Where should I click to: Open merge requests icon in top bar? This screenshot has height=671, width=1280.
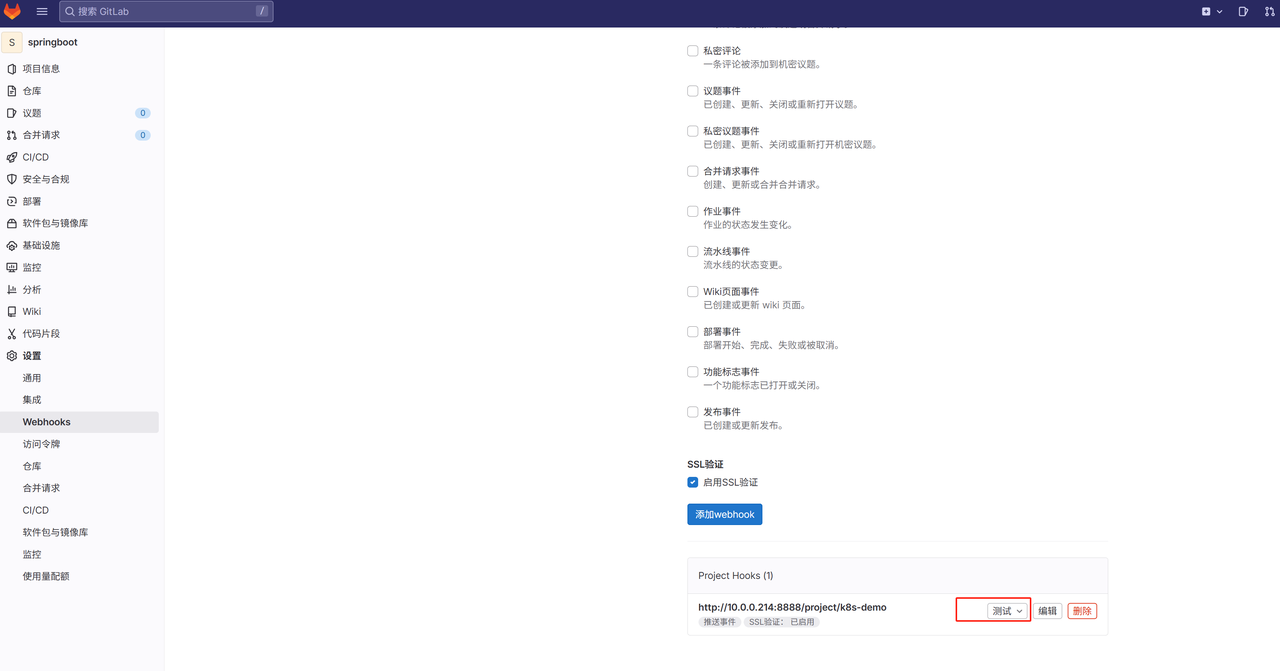(1270, 12)
